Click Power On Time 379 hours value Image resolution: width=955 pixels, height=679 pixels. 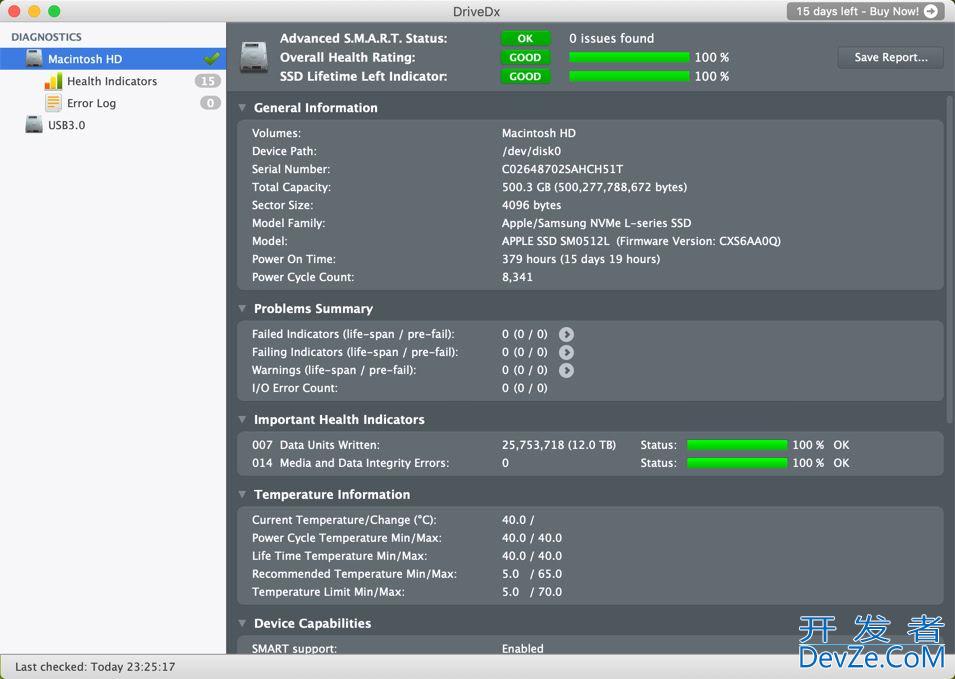point(581,259)
